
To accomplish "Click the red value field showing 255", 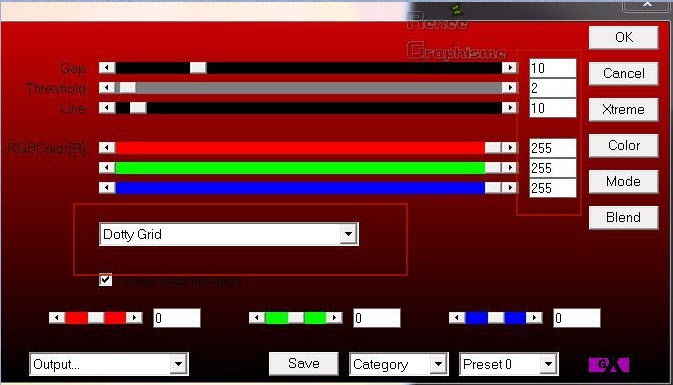I will (x=552, y=148).
